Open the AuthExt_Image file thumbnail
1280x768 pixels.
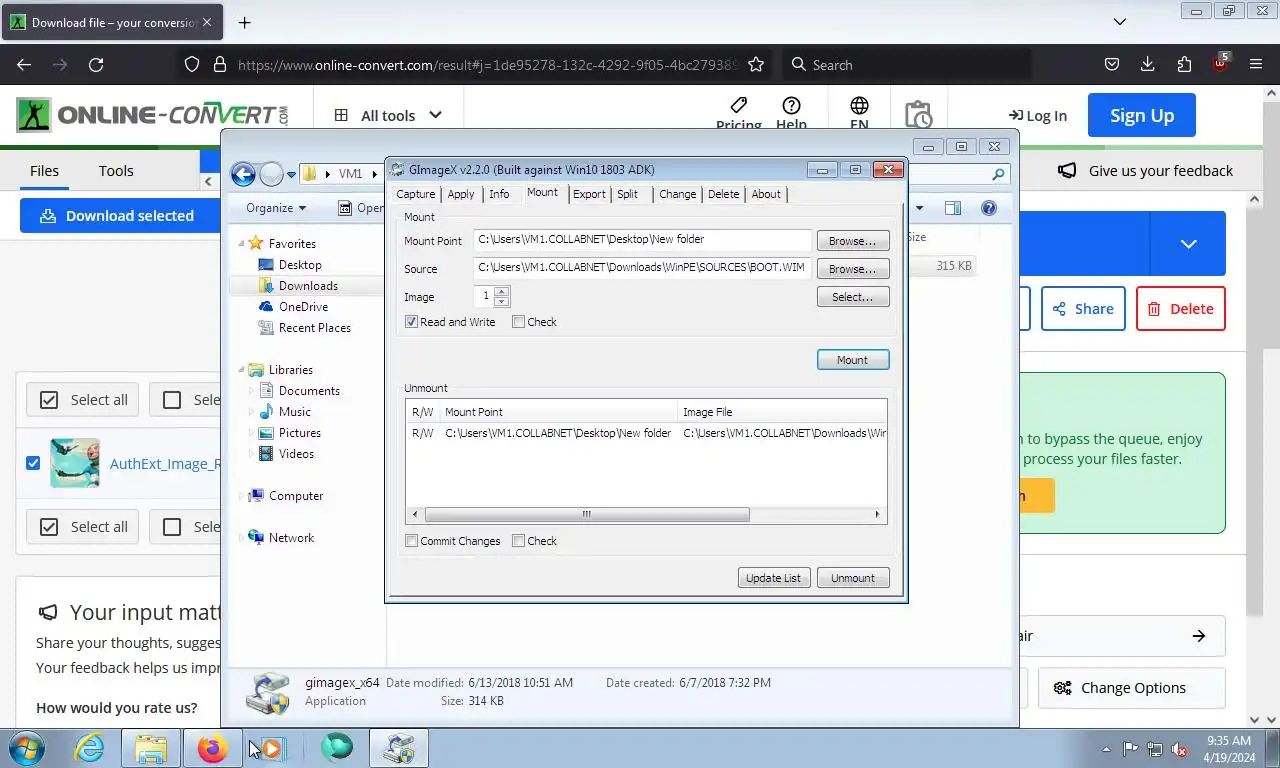(x=75, y=463)
